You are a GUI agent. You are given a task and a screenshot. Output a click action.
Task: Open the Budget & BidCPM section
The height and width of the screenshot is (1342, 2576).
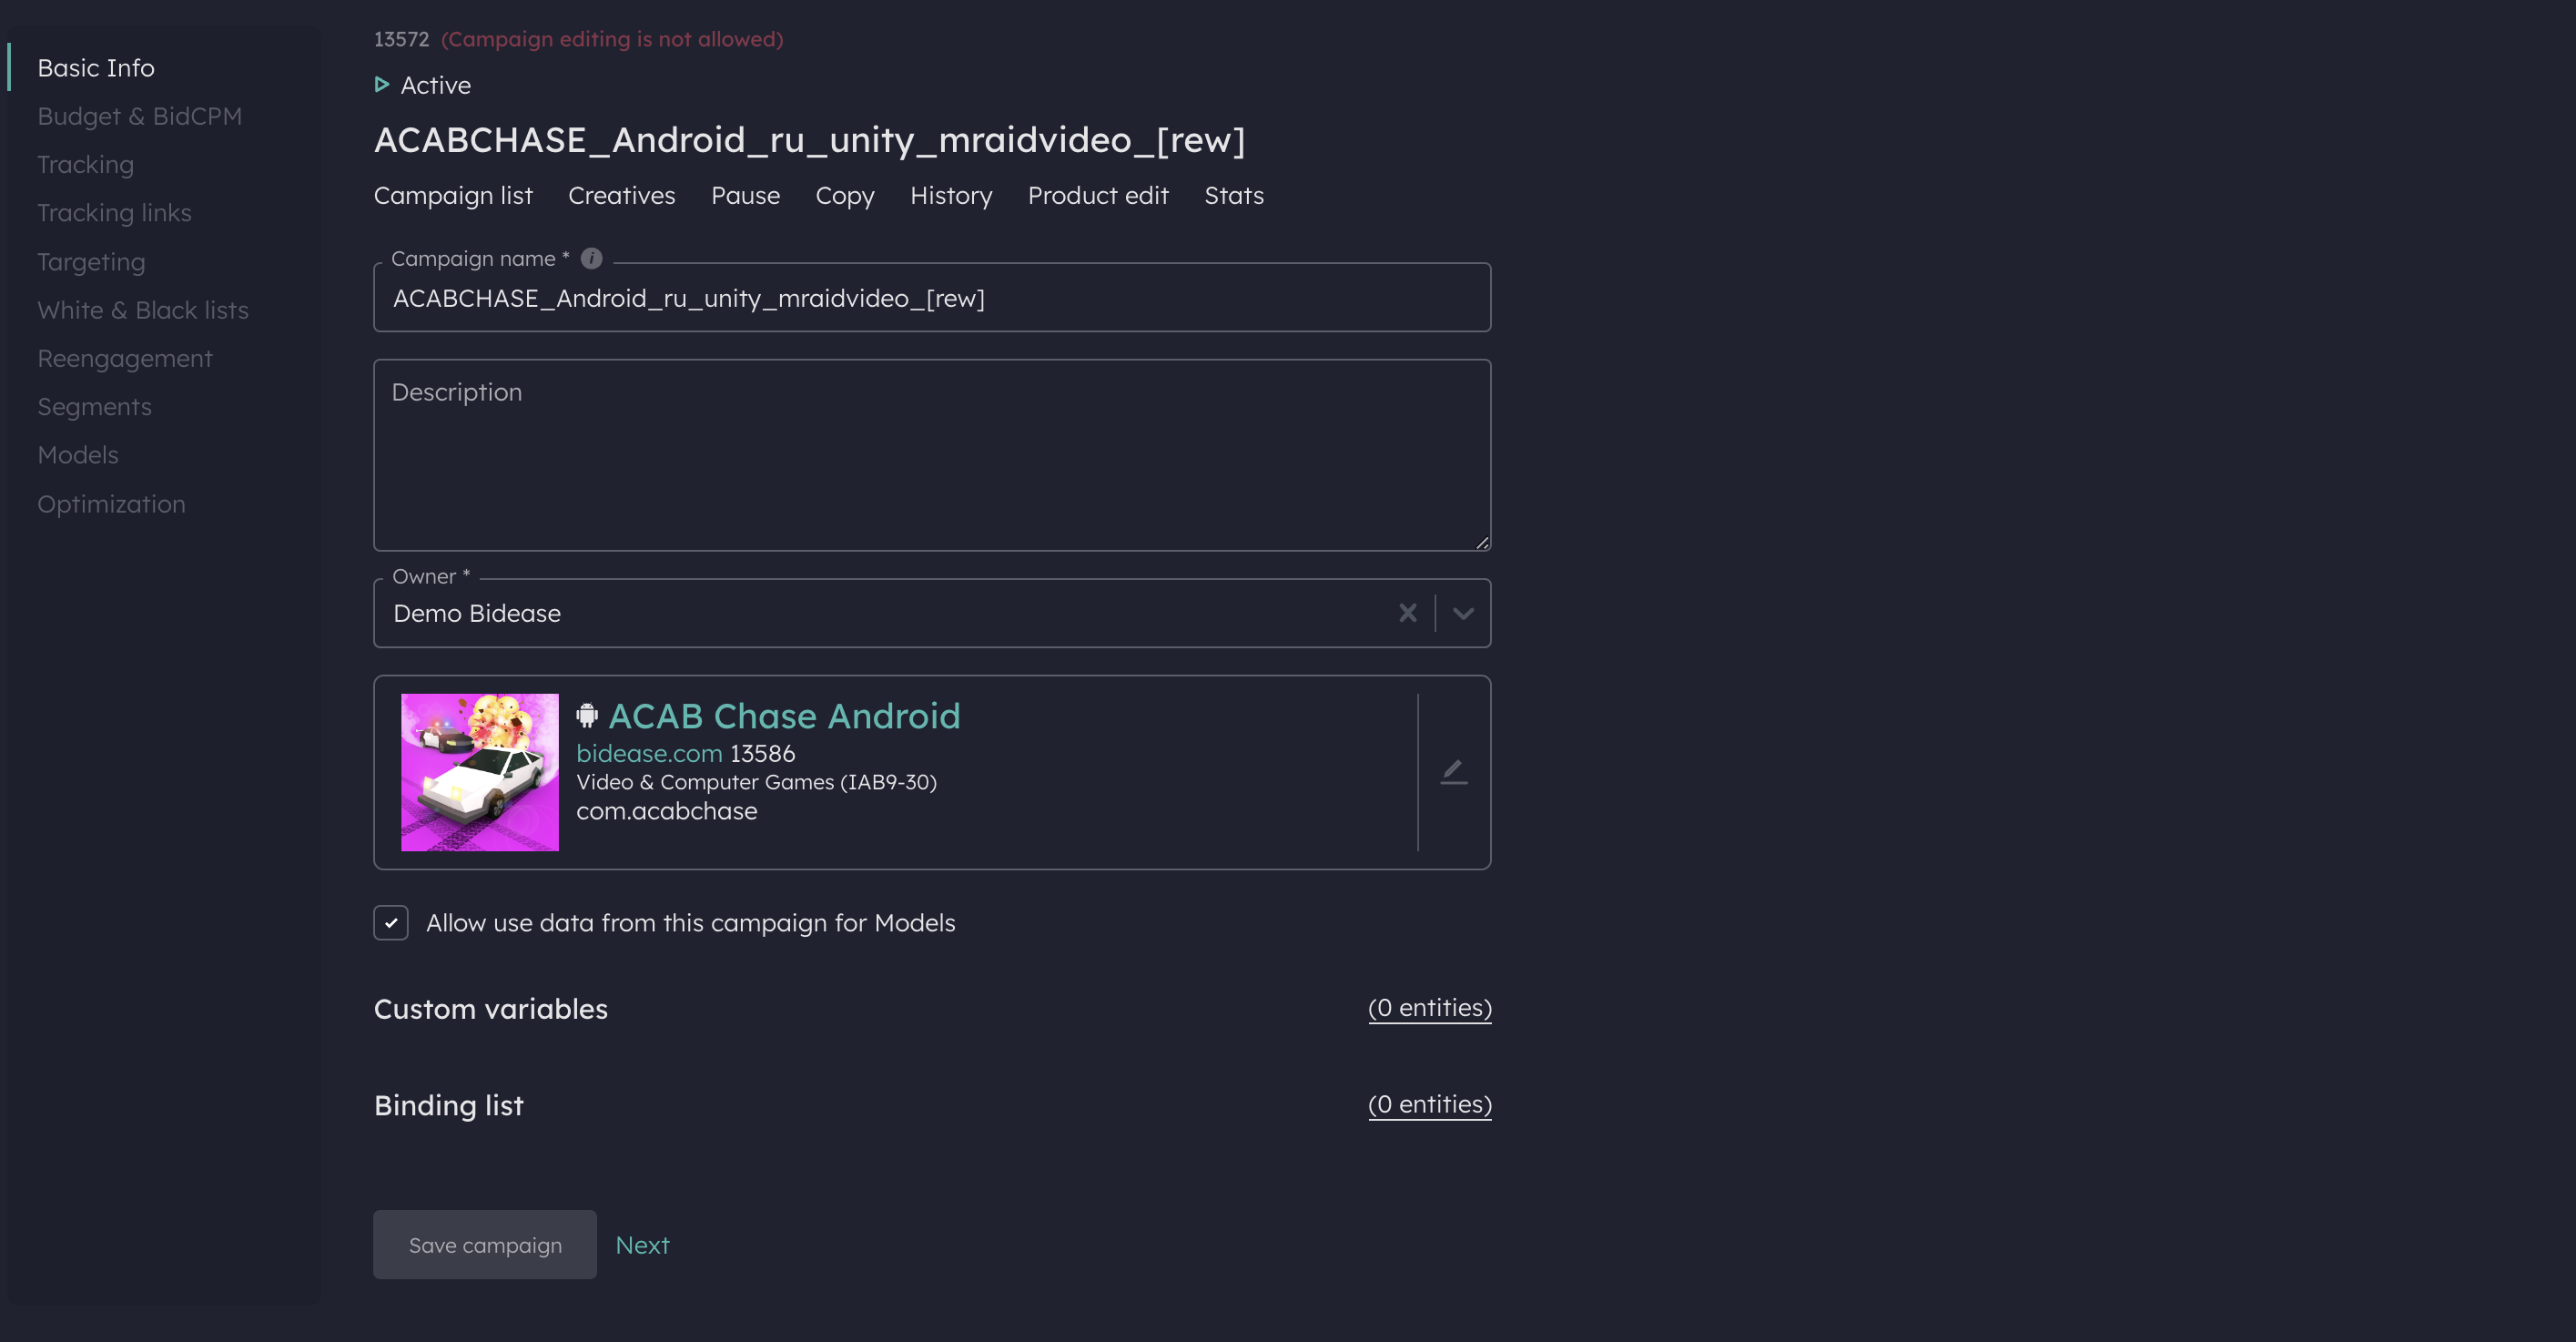click(139, 116)
